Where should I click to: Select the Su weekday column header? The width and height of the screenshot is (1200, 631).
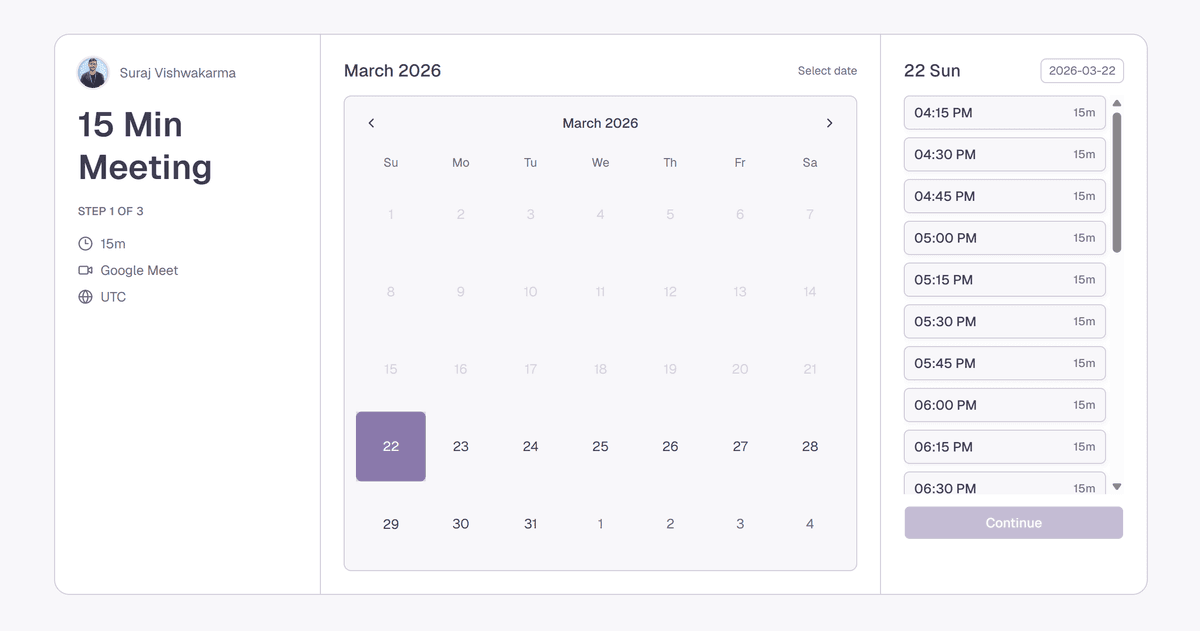pos(390,162)
